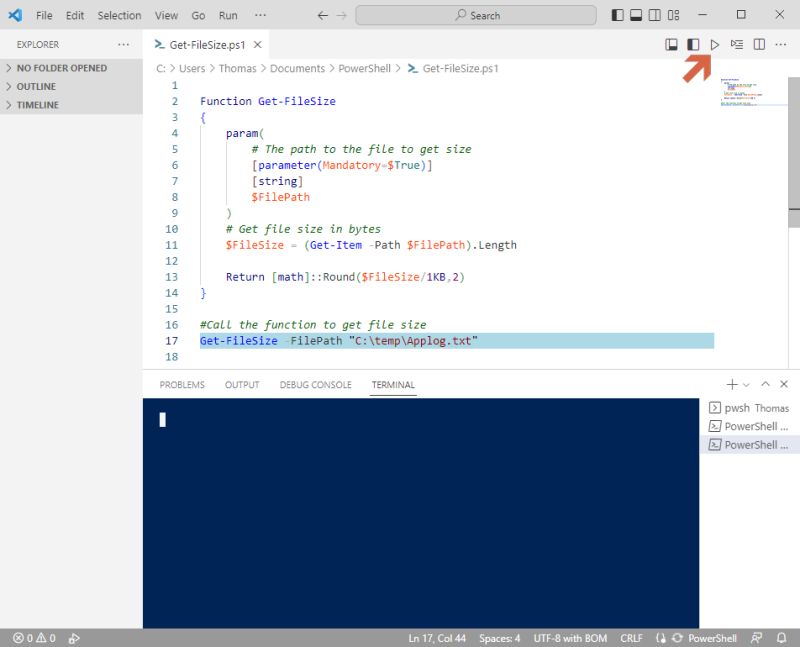
Task: Open notifications bell in status bar
Action: point(783,637)
